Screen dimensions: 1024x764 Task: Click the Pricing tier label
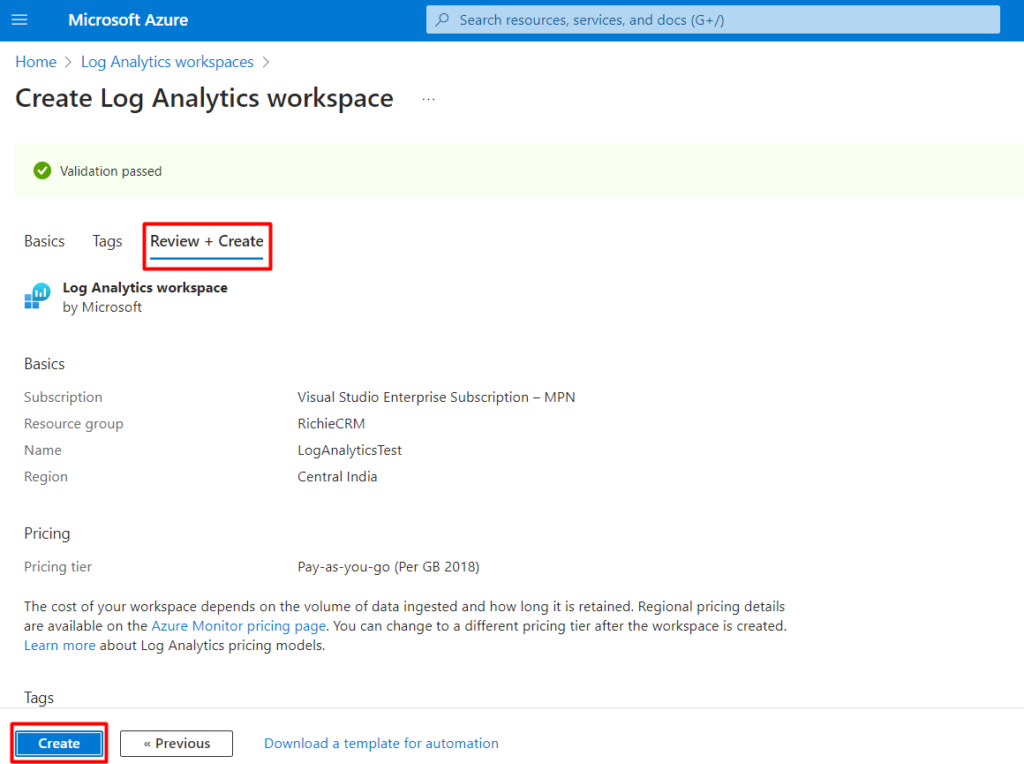pos(58,567)
